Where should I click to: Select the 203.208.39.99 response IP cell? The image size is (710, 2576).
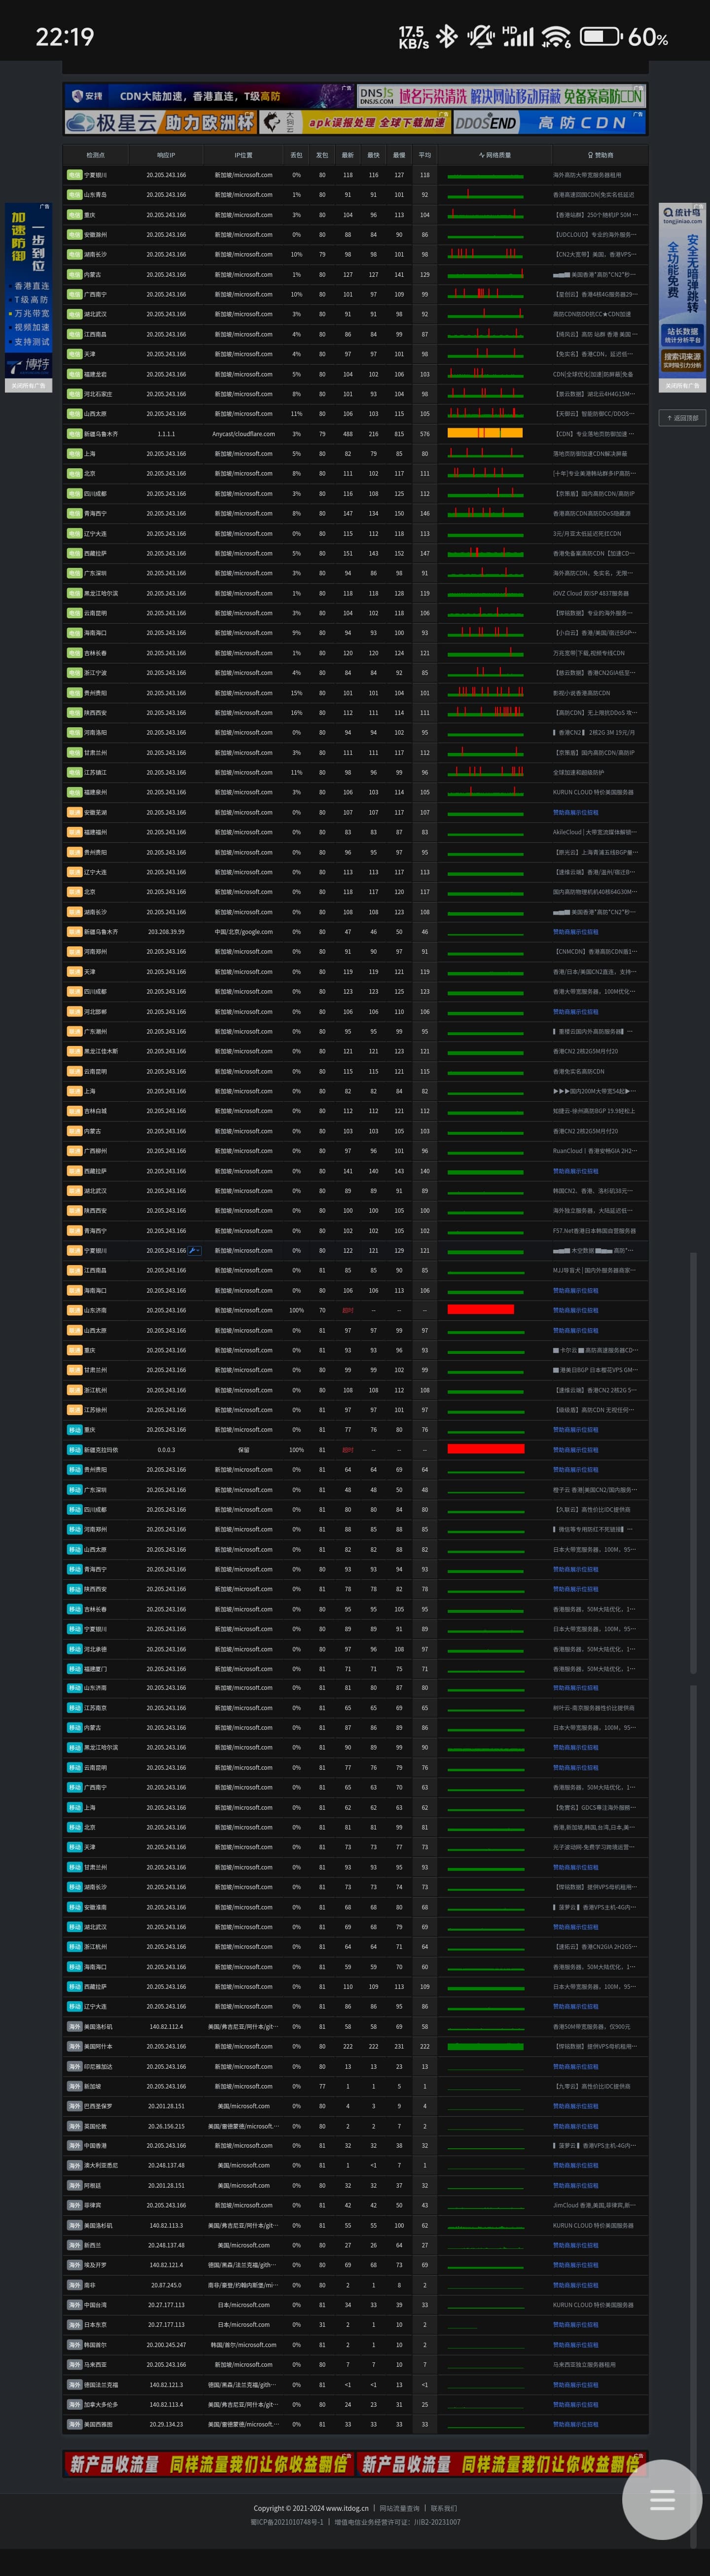click(166, 932)
